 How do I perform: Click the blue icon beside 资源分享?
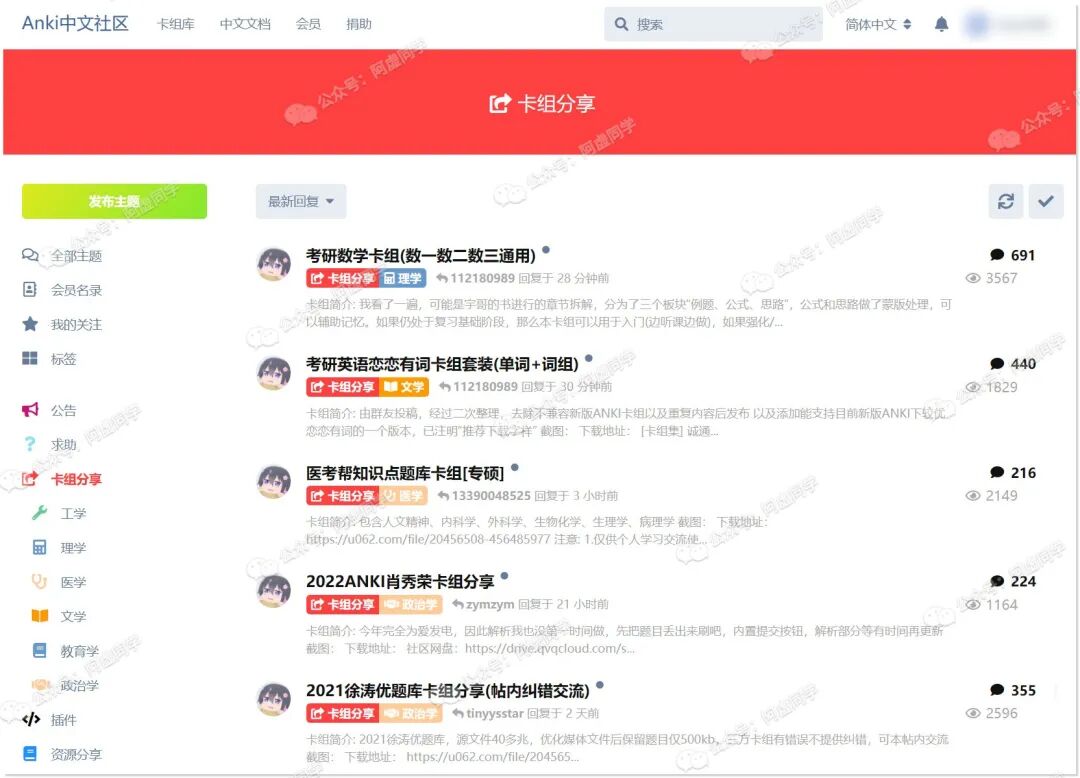pyautogui.click(x=30, y=754)
